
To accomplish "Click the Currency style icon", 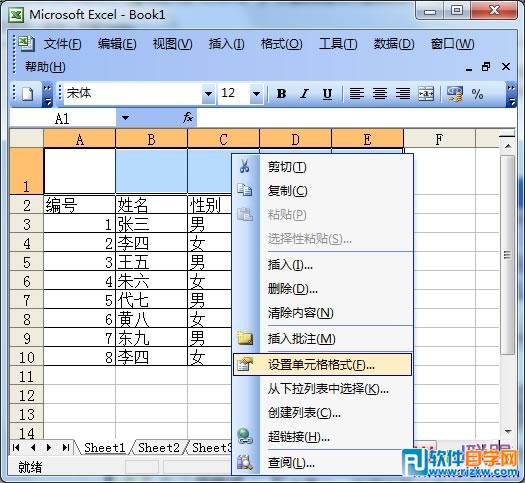I will tap(455, 94).
